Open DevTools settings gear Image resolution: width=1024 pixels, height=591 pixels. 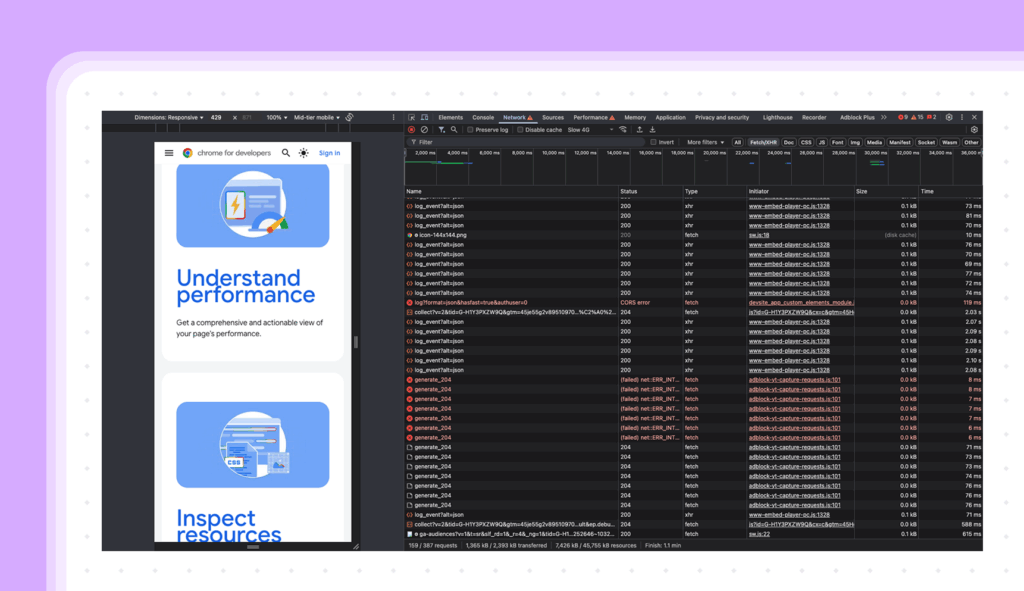[x=949, y=117]
